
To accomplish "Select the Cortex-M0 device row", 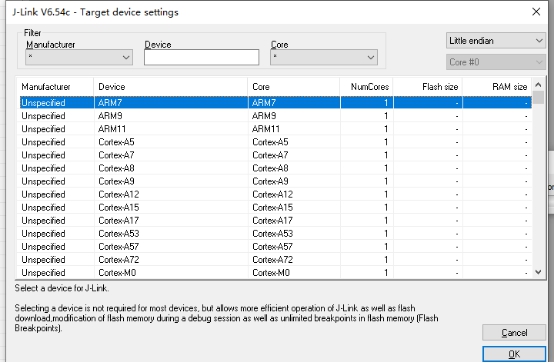I will 276,273.
